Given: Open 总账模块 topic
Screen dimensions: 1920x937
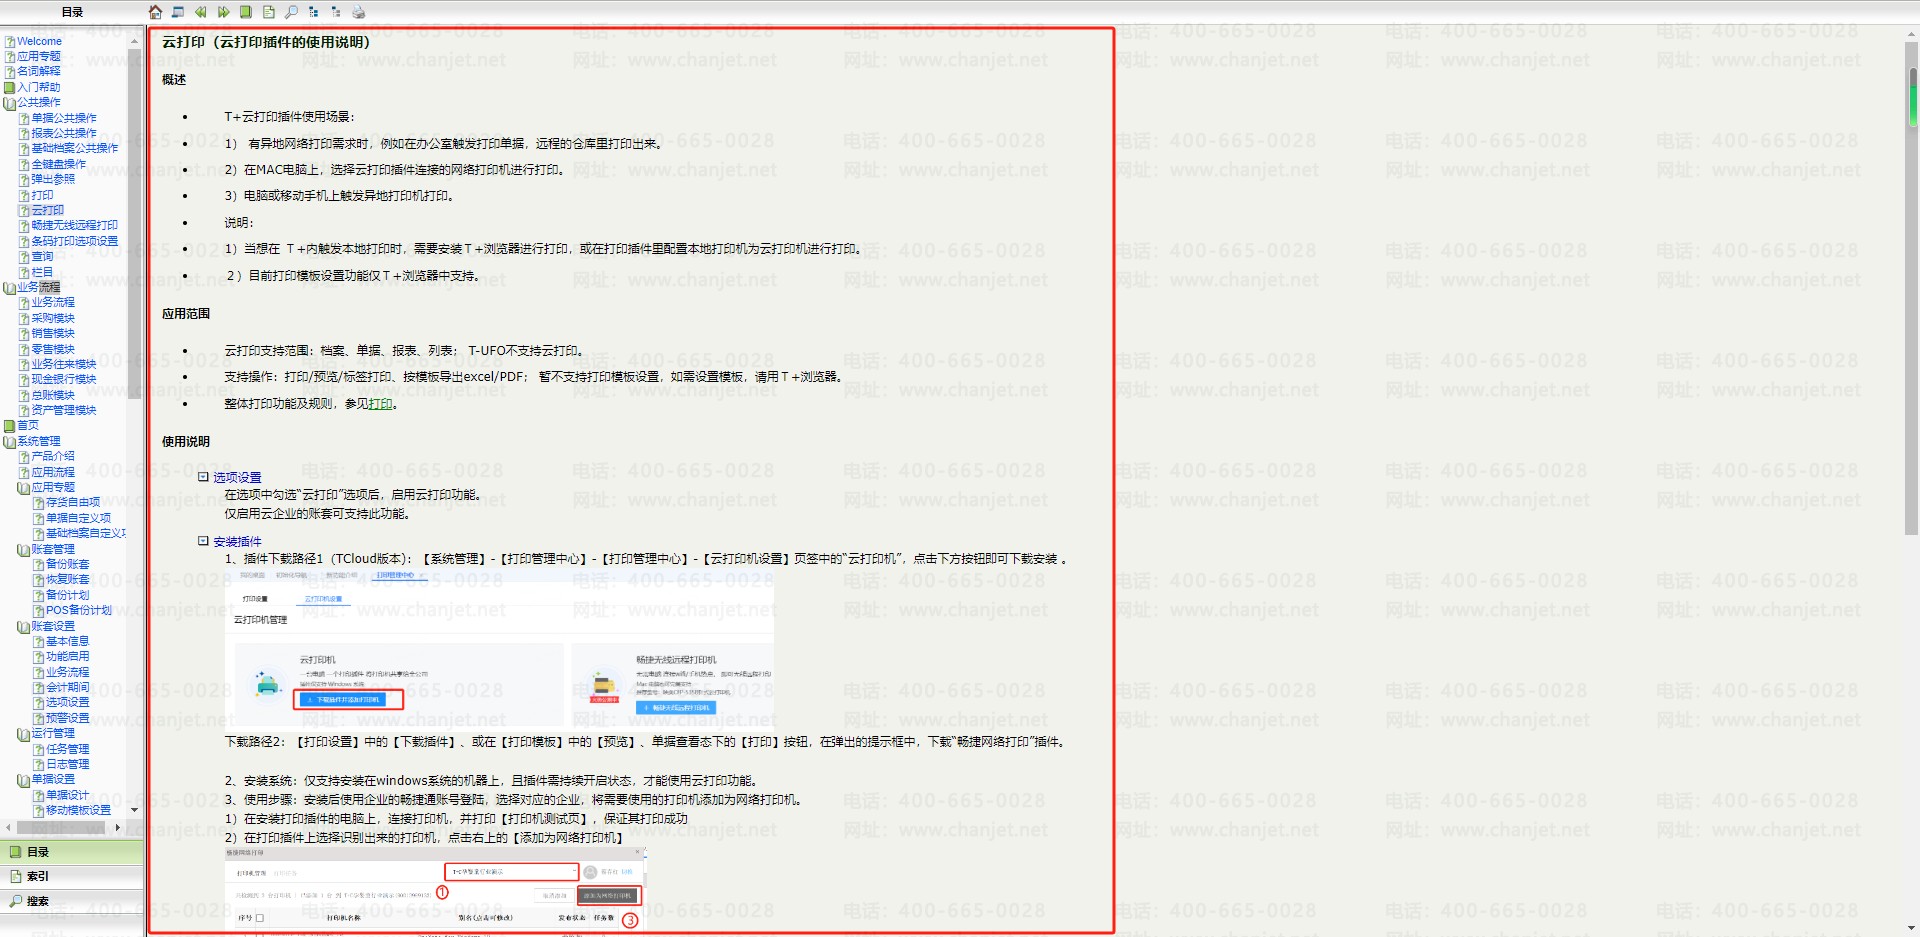Looking at the screenshot, I should coord(53,395).
